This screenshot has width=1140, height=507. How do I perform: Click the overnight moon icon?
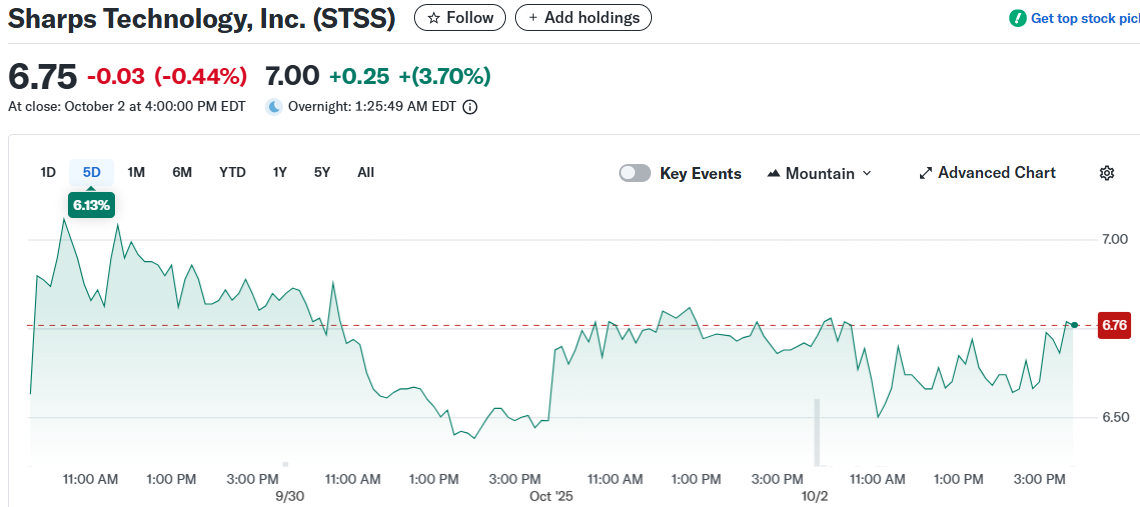274,107
